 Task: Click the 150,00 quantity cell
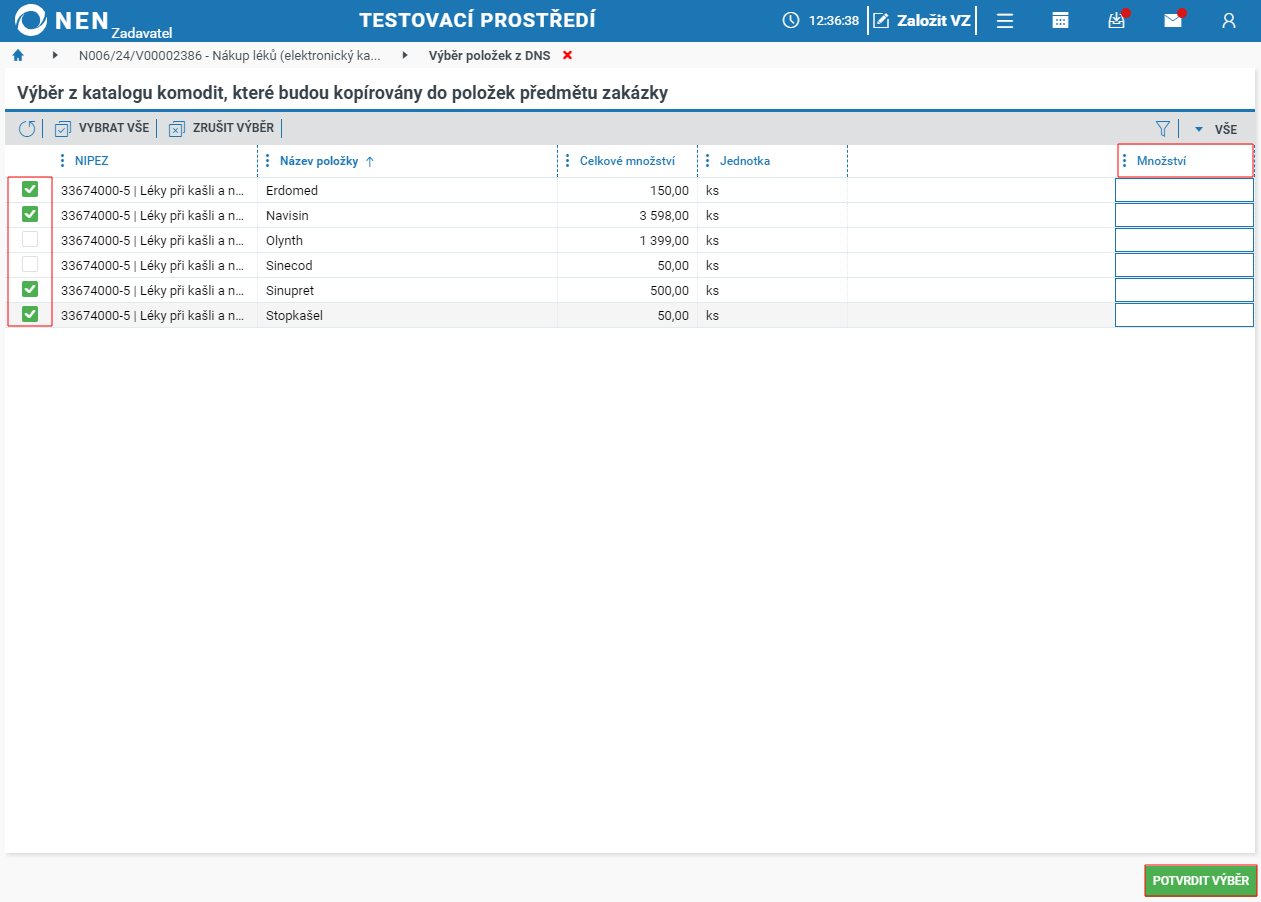pyautogui.click(x=627, y=190)
